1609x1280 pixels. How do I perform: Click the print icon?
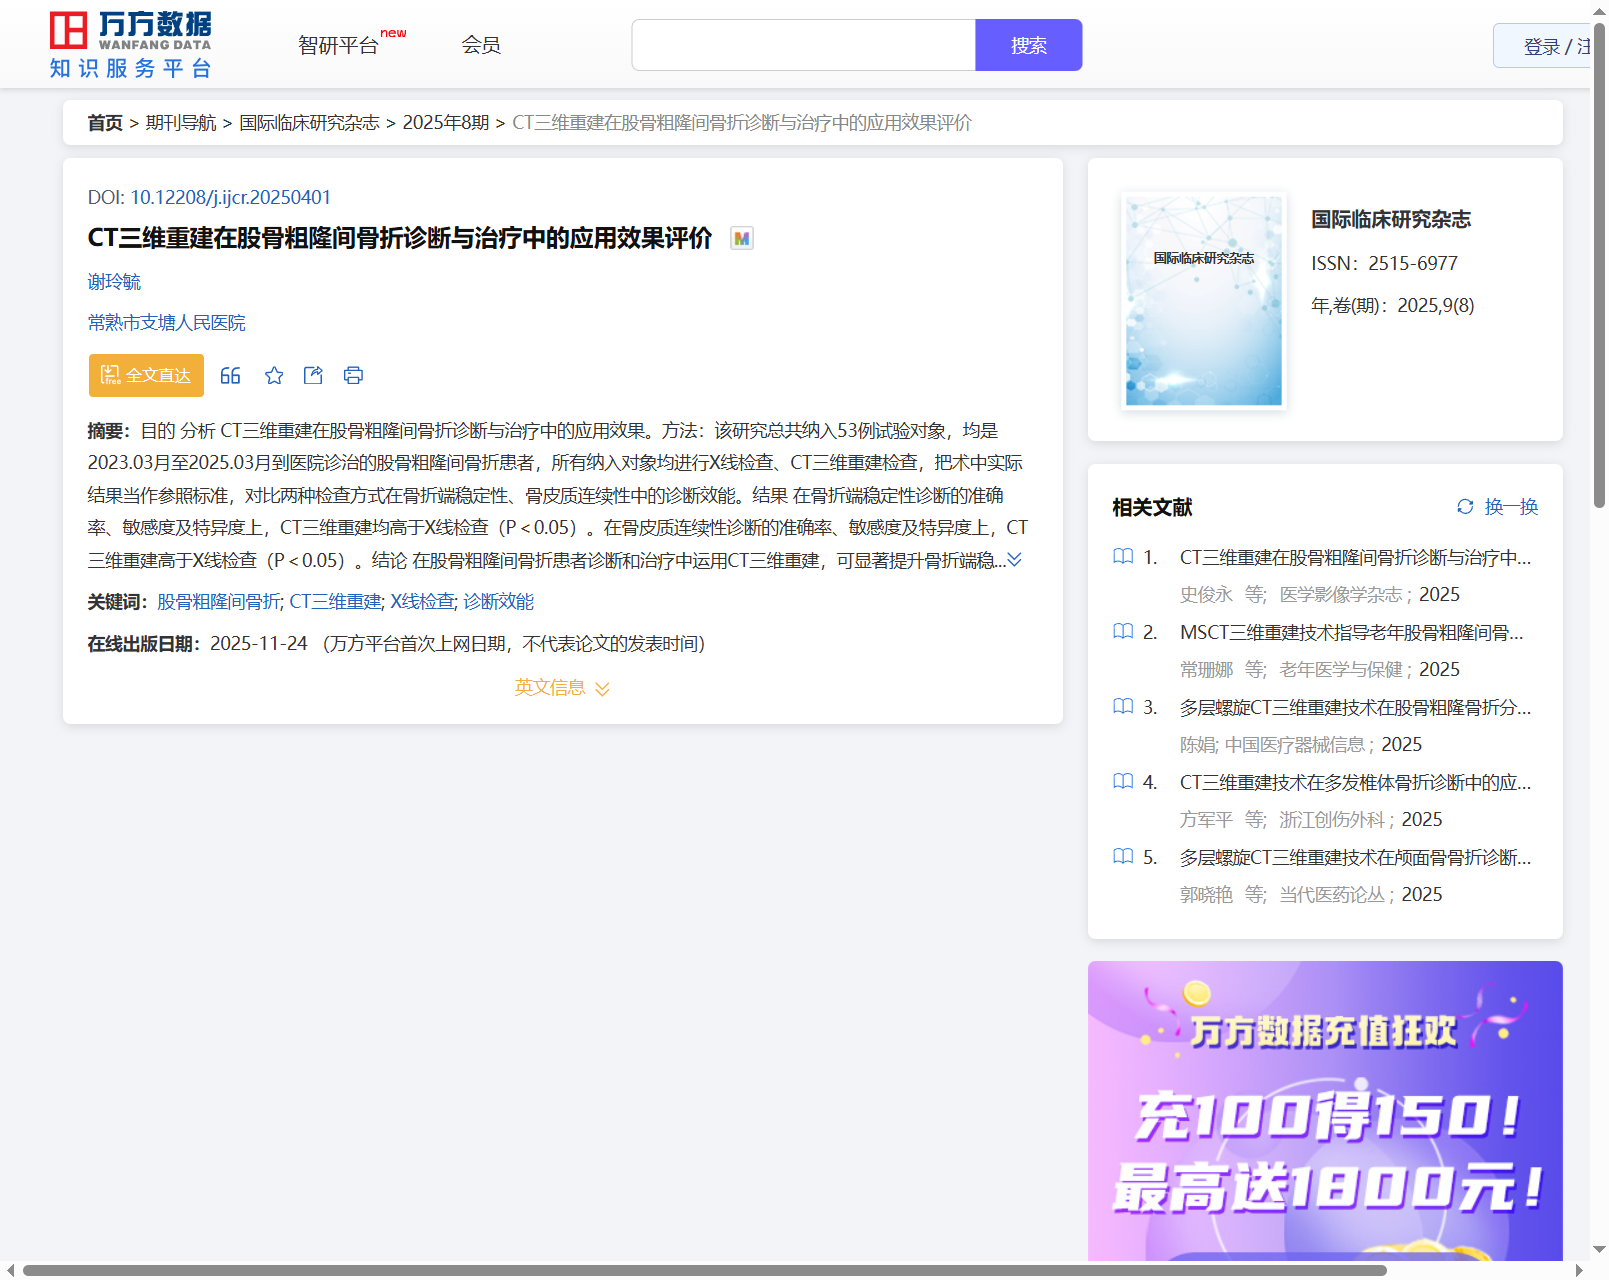(353, 375)
